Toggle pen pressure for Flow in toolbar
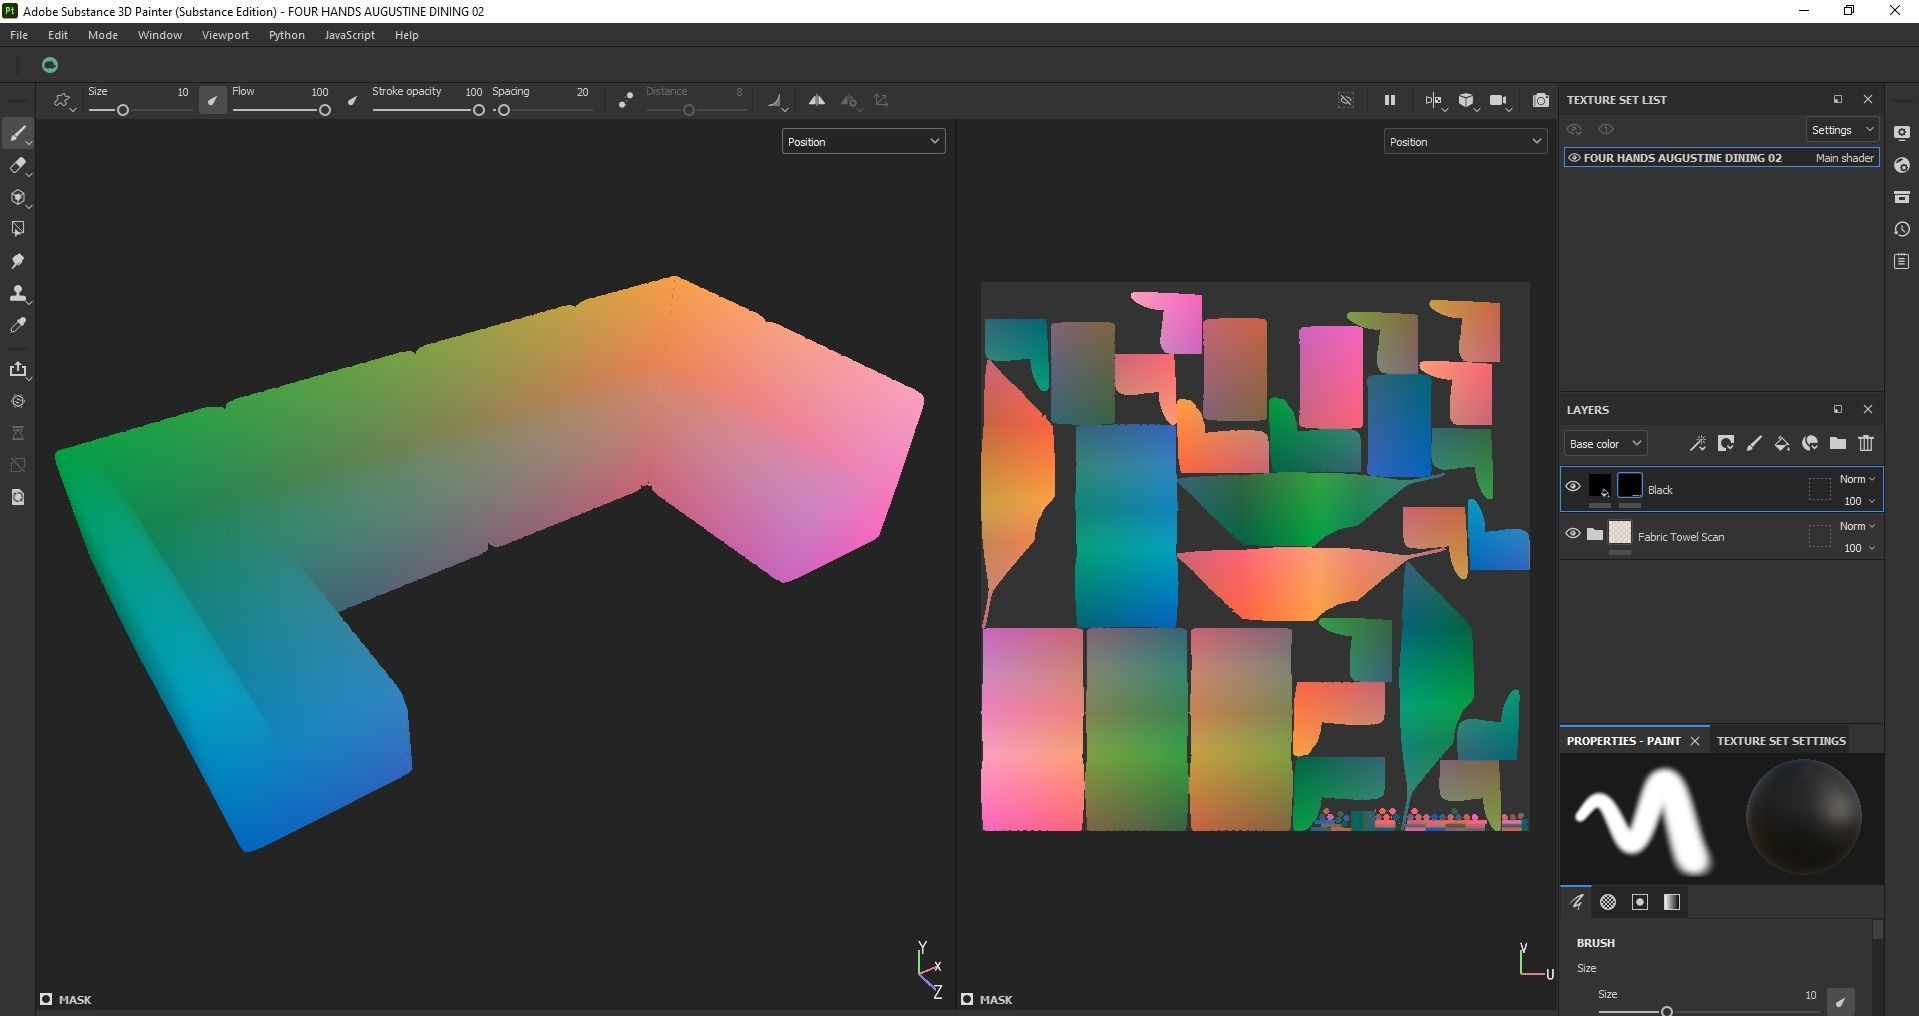 coord(352,100)
